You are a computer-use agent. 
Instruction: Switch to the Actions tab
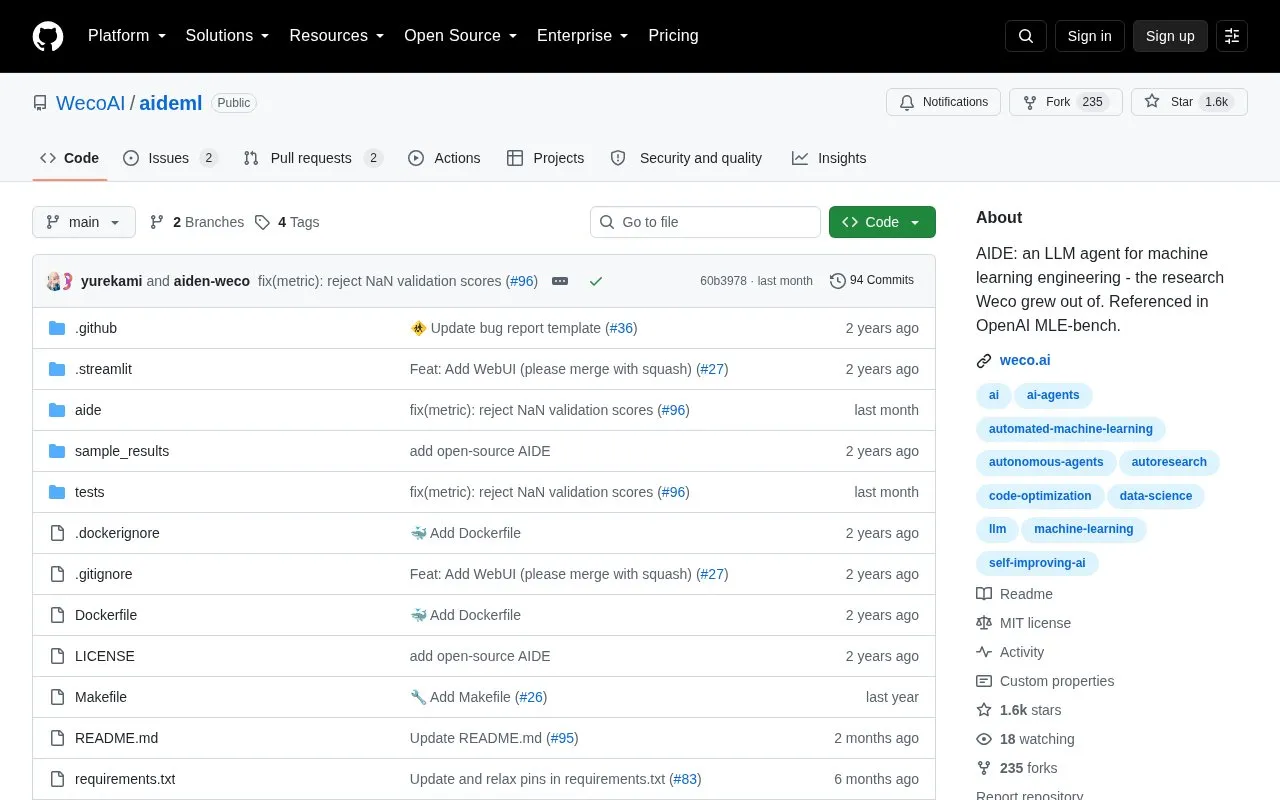point(444,158)
